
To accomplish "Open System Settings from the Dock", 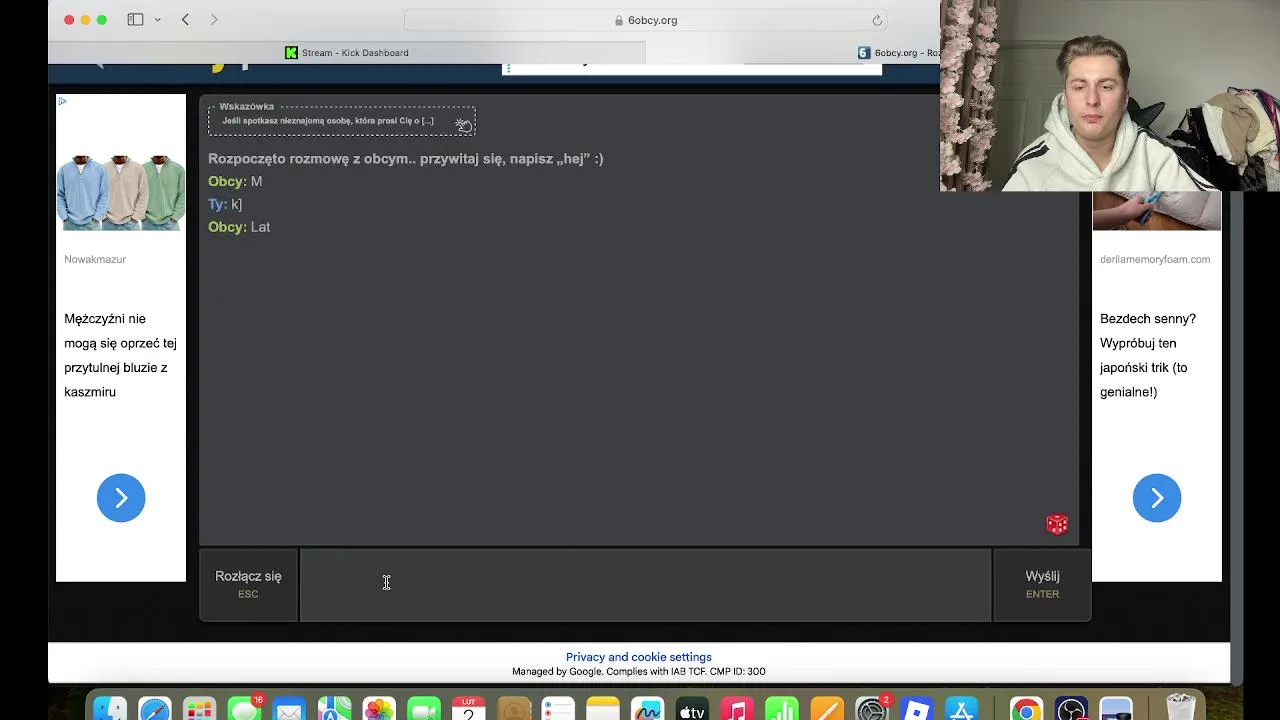I will pyautogui.click(x=872, y=709).
